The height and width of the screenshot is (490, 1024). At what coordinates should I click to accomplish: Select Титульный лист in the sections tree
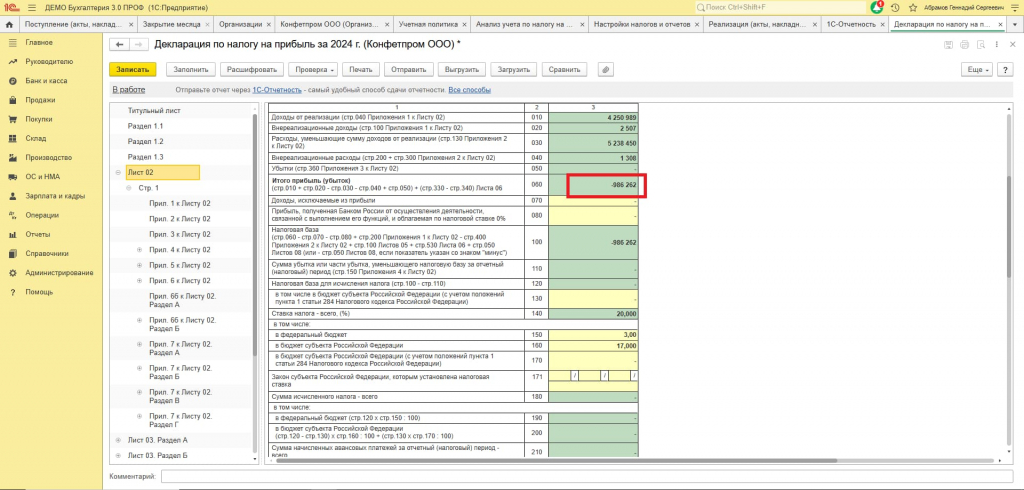point(154,111)
